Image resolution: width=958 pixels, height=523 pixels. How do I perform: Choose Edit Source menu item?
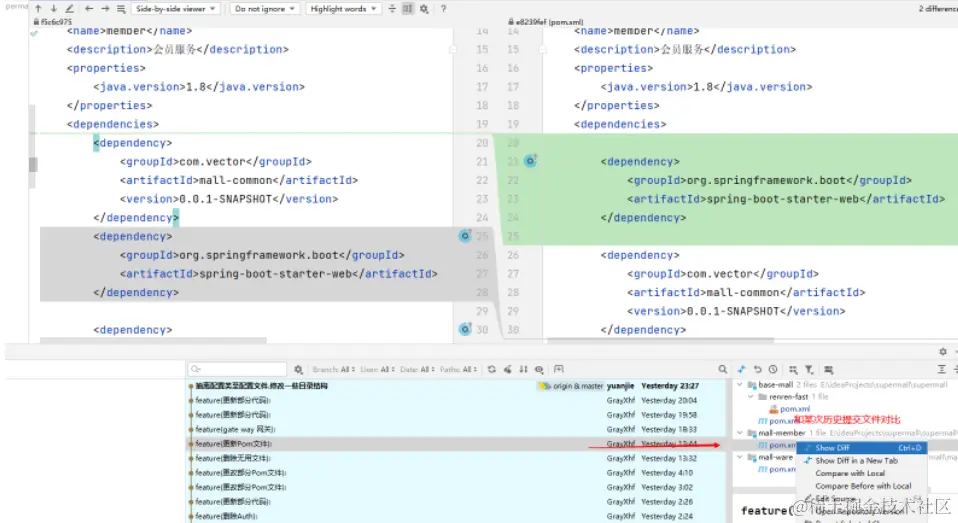coord(862,499)
